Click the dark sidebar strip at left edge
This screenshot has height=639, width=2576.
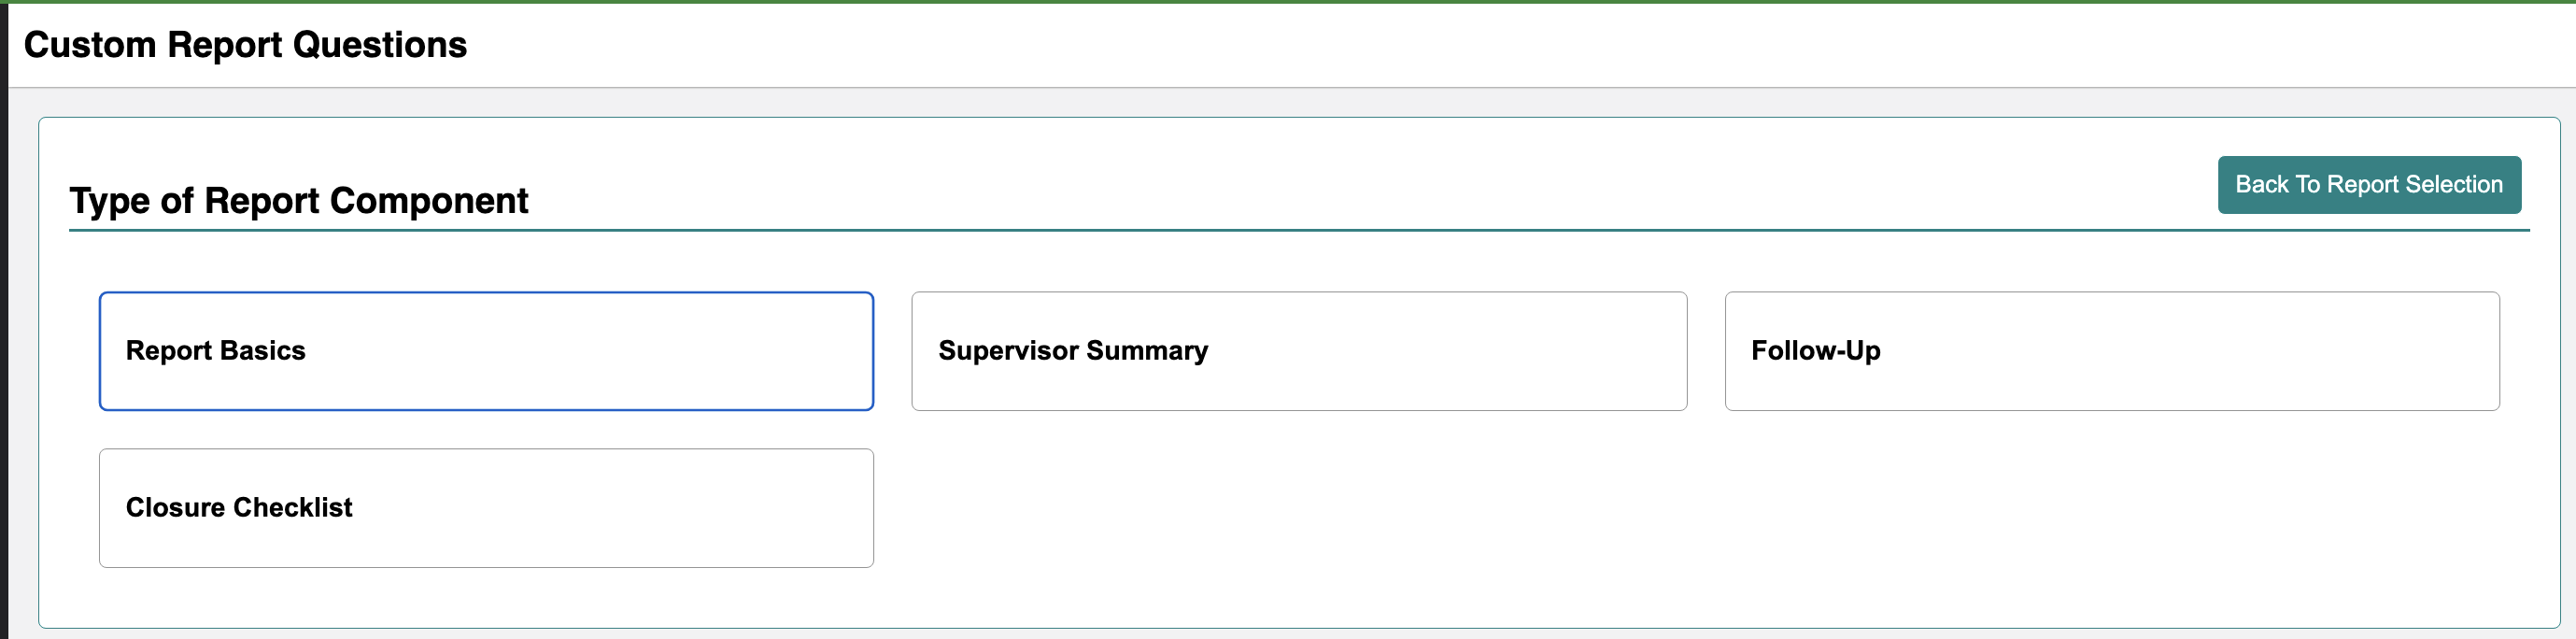(x=4, y=320)
